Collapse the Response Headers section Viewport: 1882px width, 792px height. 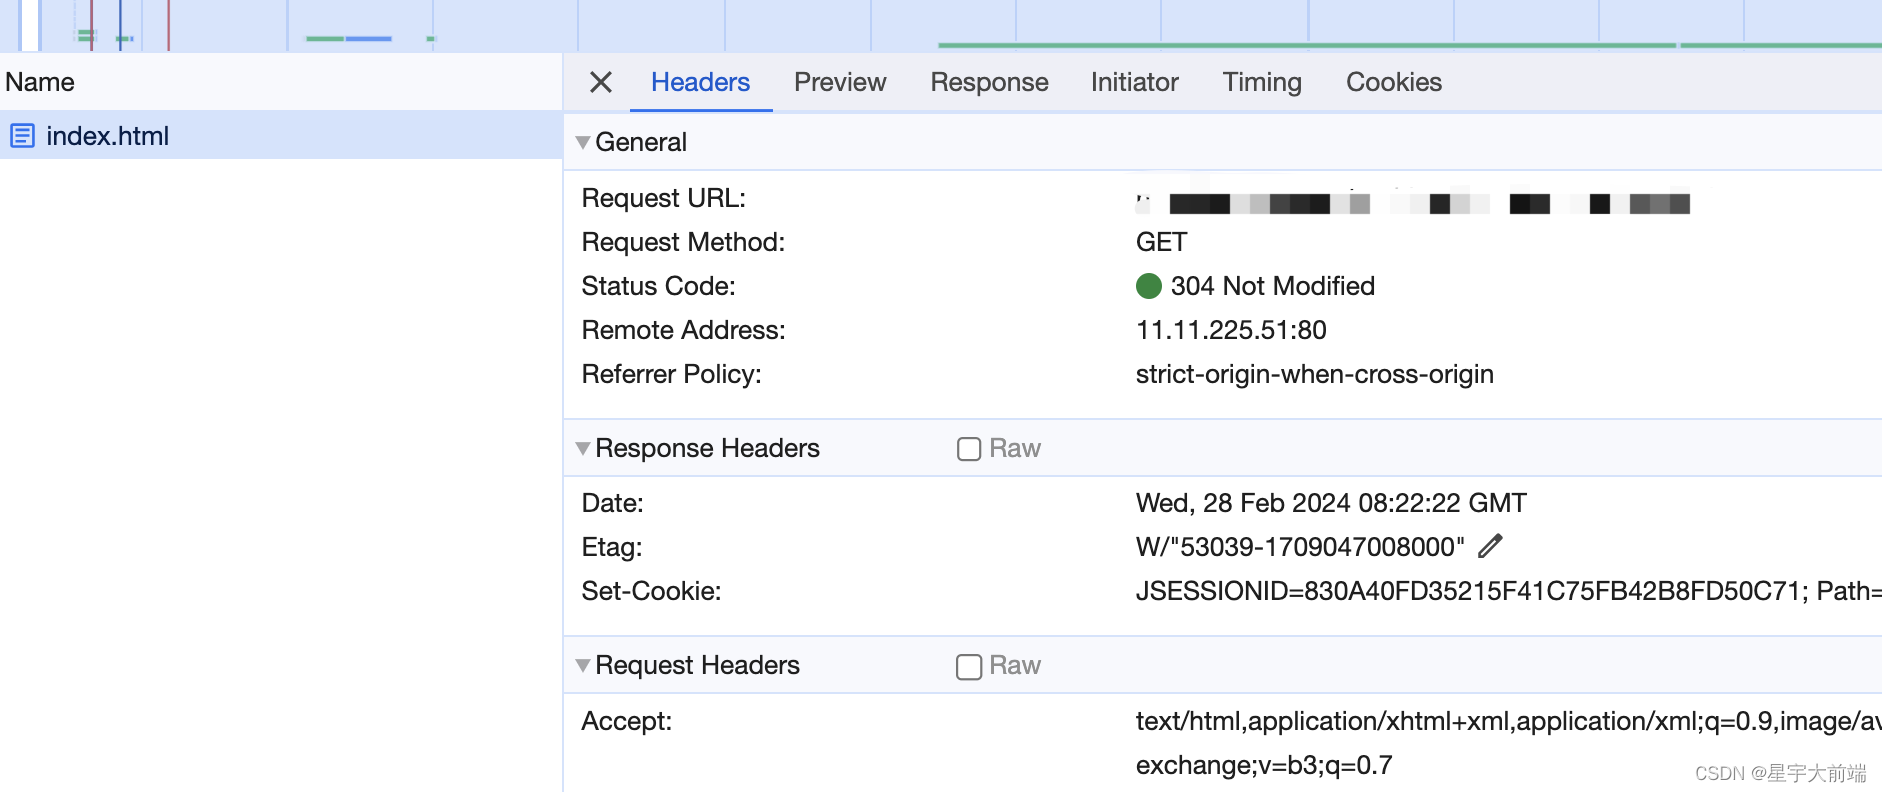point(583,448)
